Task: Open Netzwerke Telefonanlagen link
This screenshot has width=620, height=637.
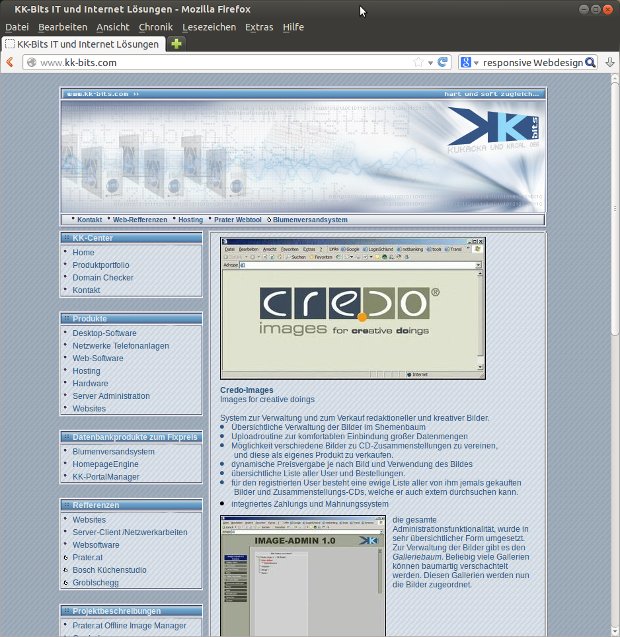Action: tap(121, 346)
